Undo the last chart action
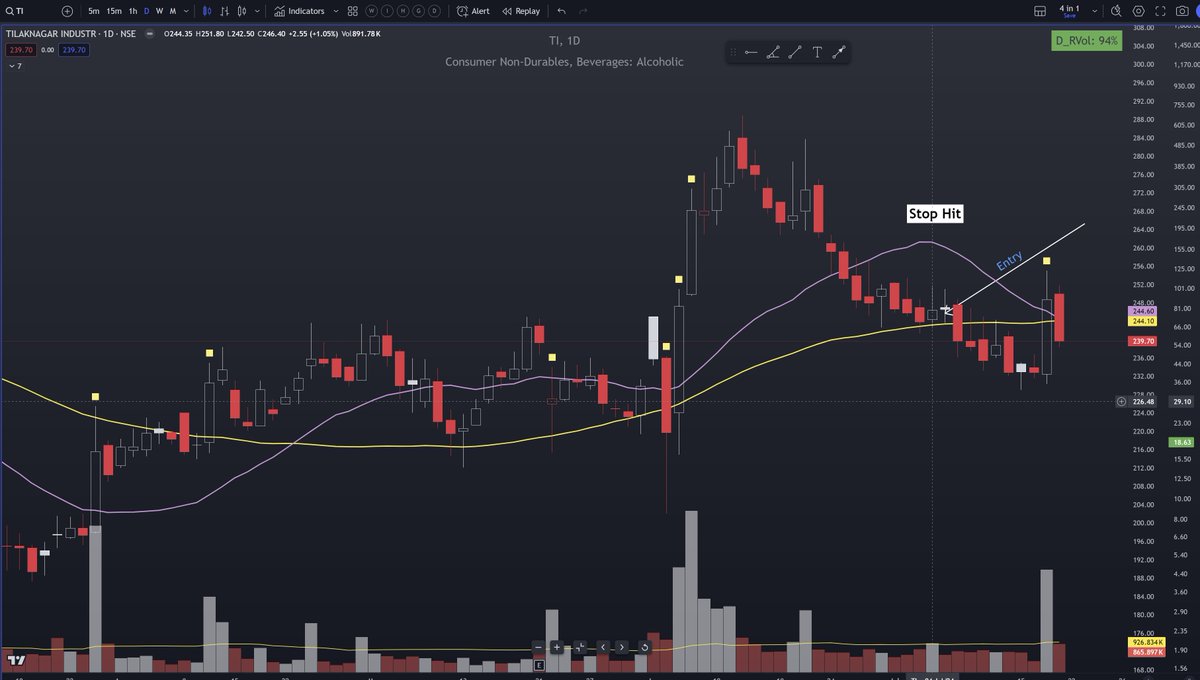The image size is (1200, 680). [561, 11]
